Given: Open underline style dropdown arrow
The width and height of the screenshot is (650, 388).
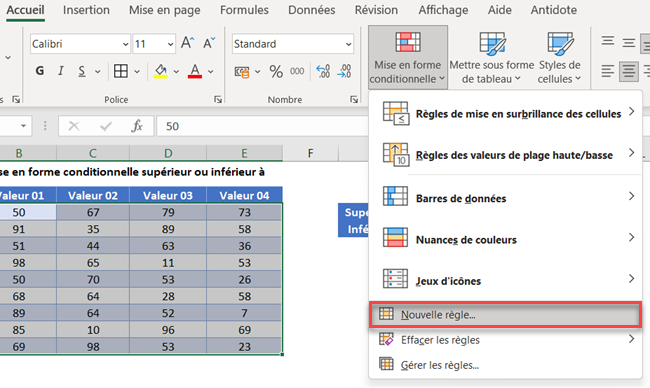Looking at the screenshot, I should pos(97,72).
